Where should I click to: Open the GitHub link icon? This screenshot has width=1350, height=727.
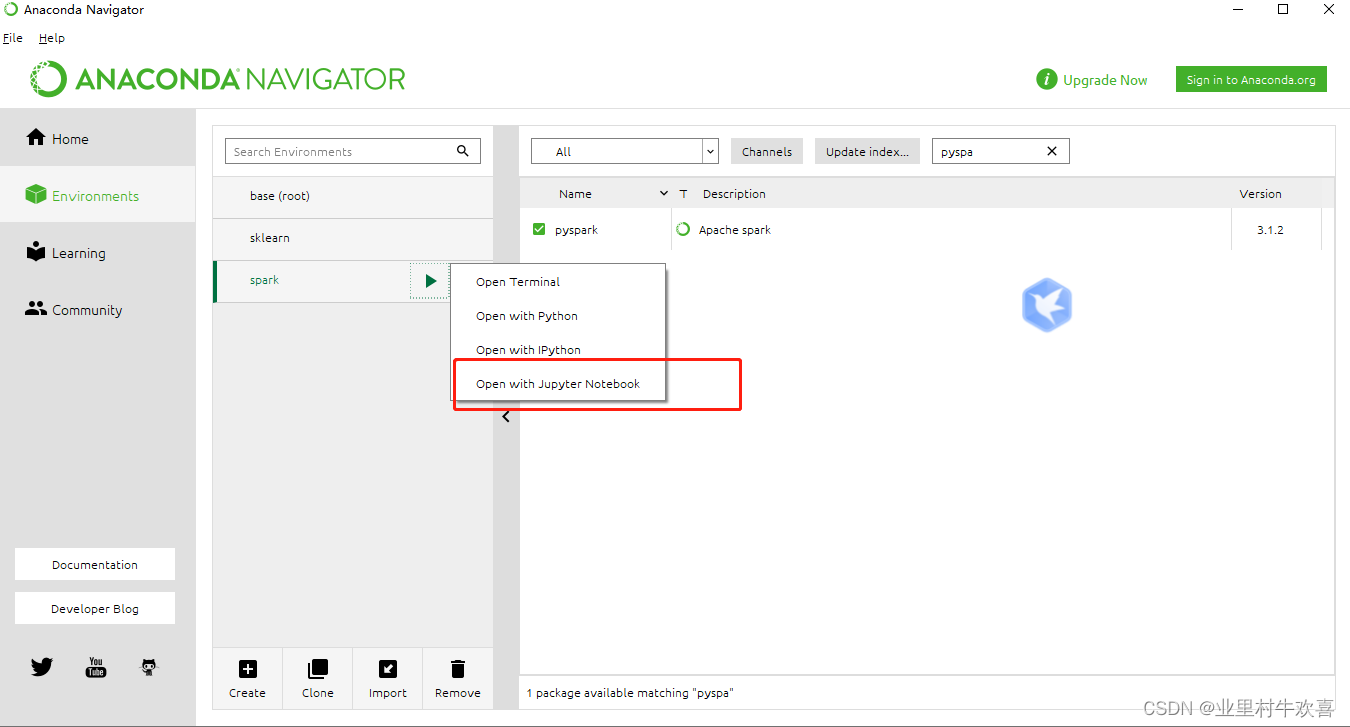click(x=149, y=667)
